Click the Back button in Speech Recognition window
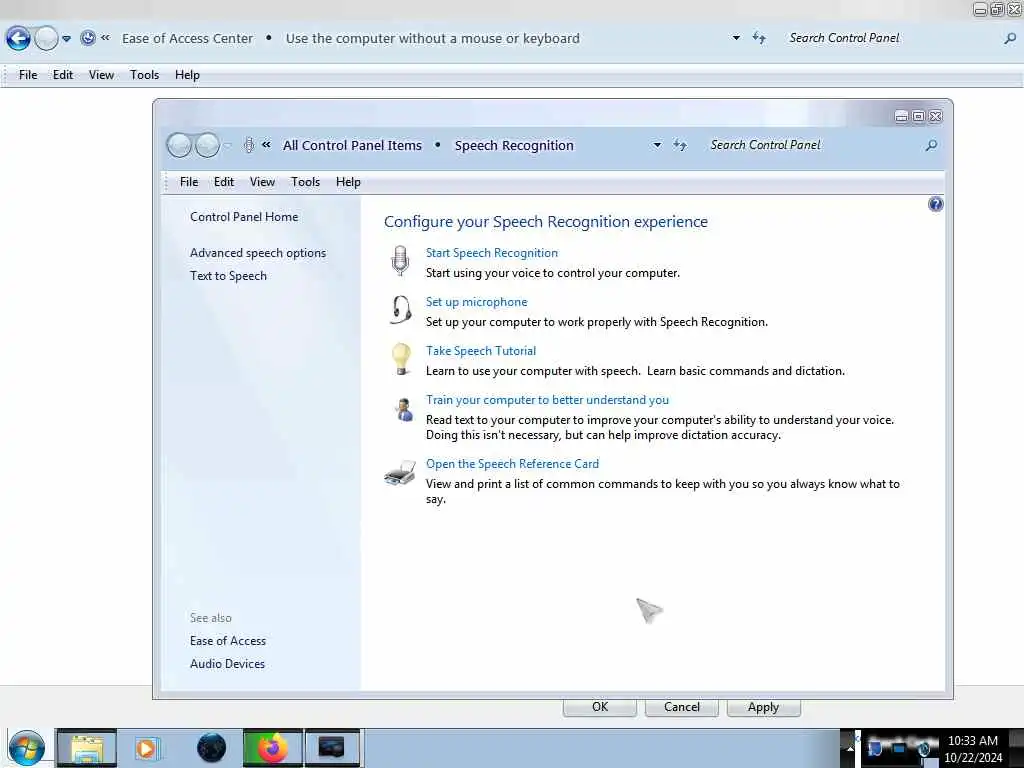The width and height of the screenshot is (1024, 768). 179,145
